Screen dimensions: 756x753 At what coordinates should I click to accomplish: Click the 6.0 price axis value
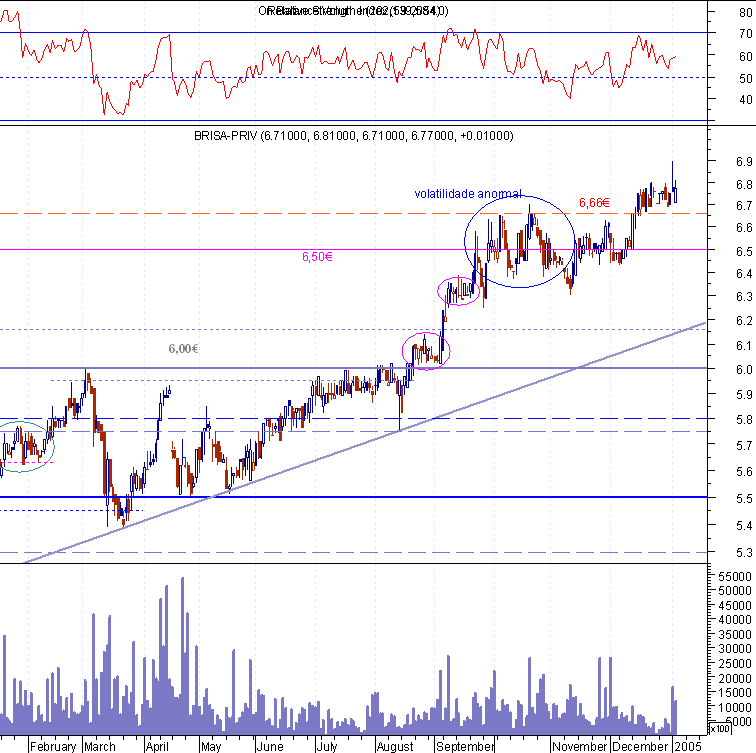[x=744, y=369]
